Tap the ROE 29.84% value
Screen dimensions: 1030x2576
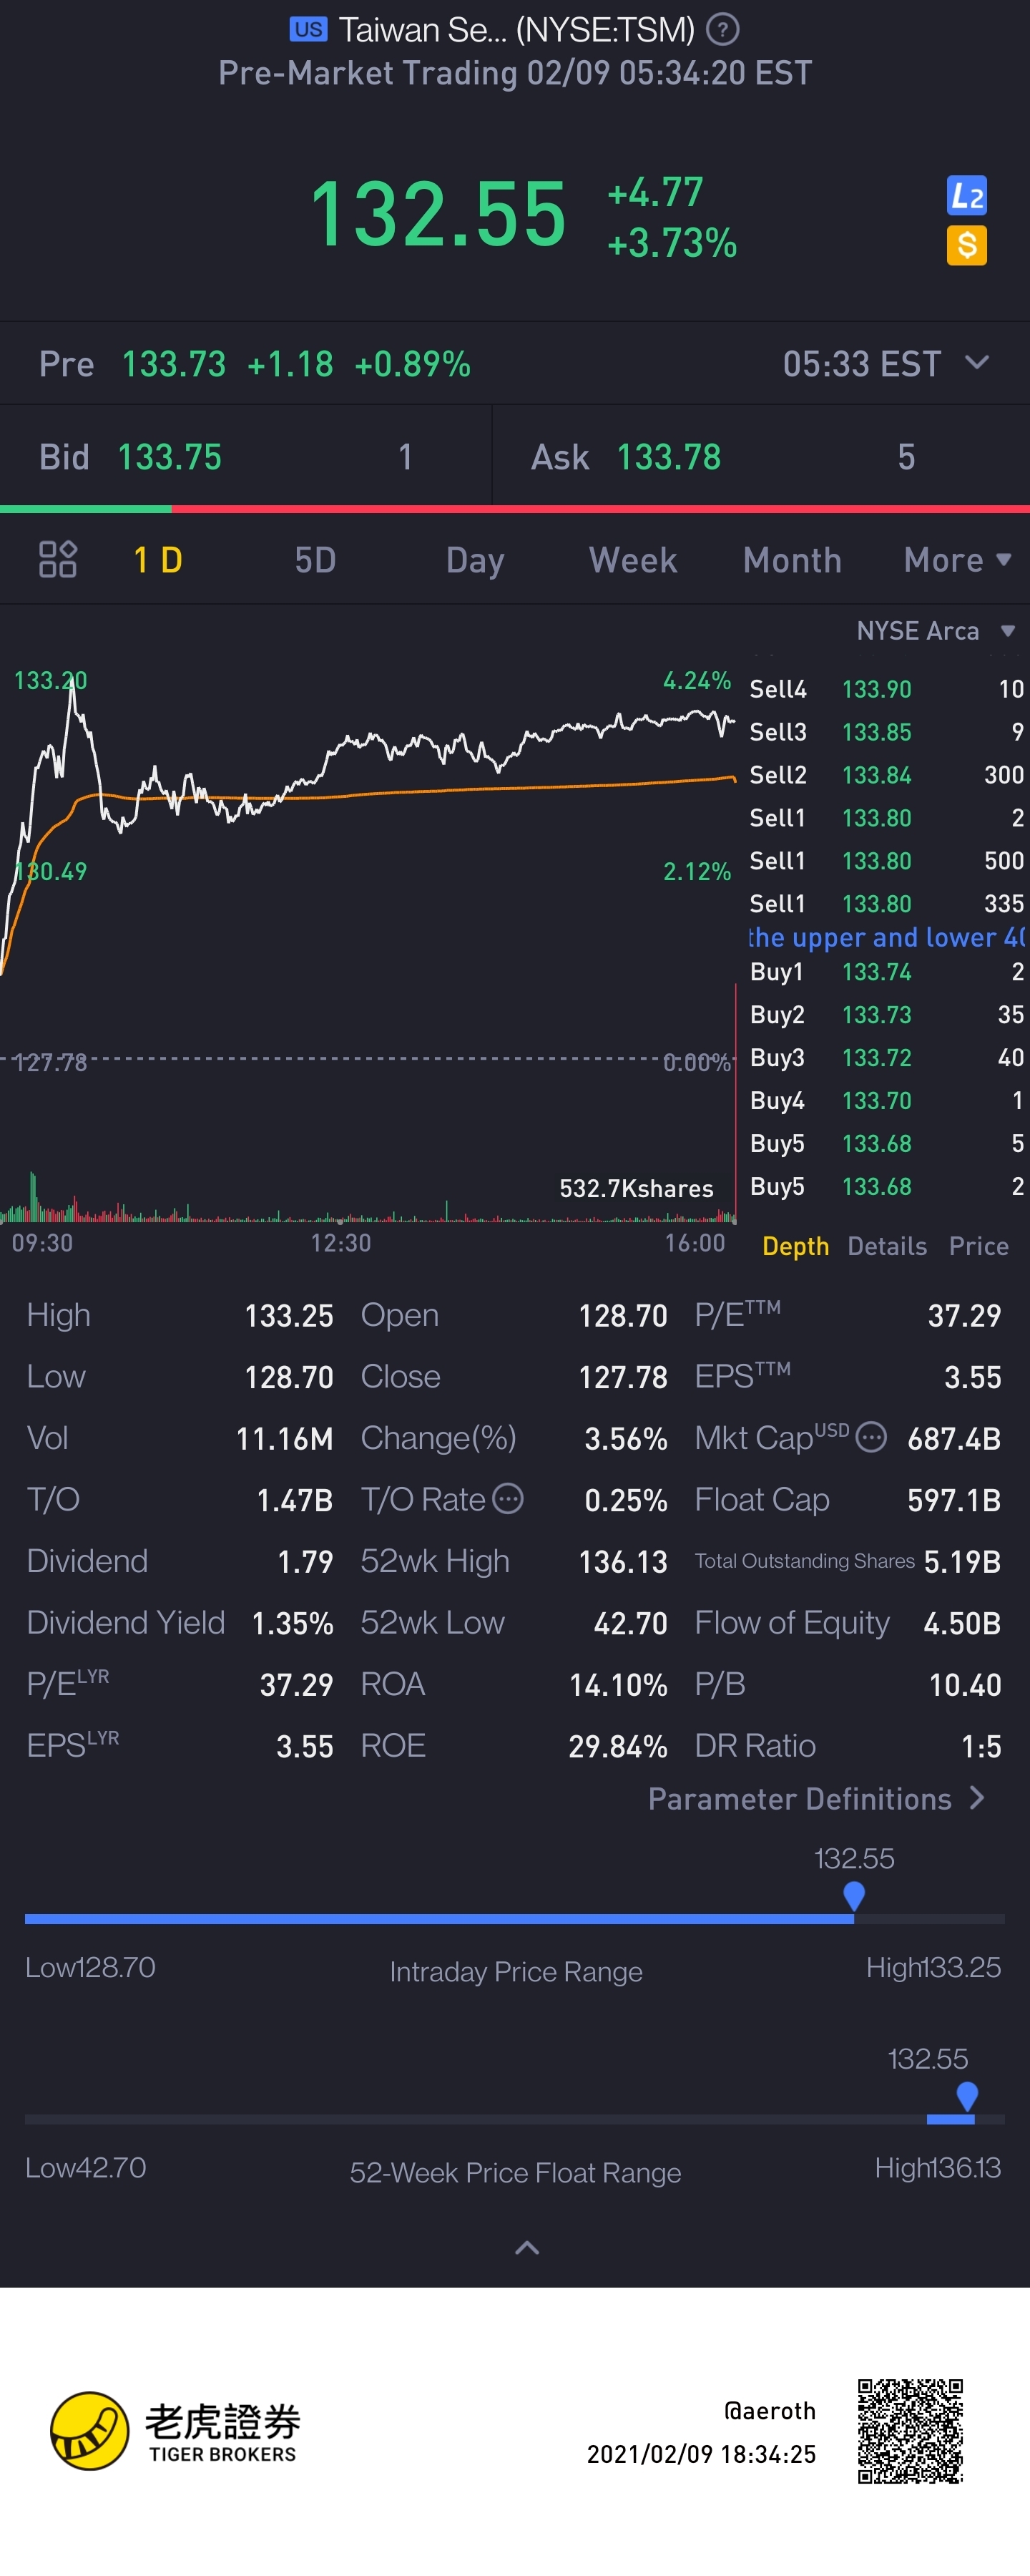[x=617, y=1747]
